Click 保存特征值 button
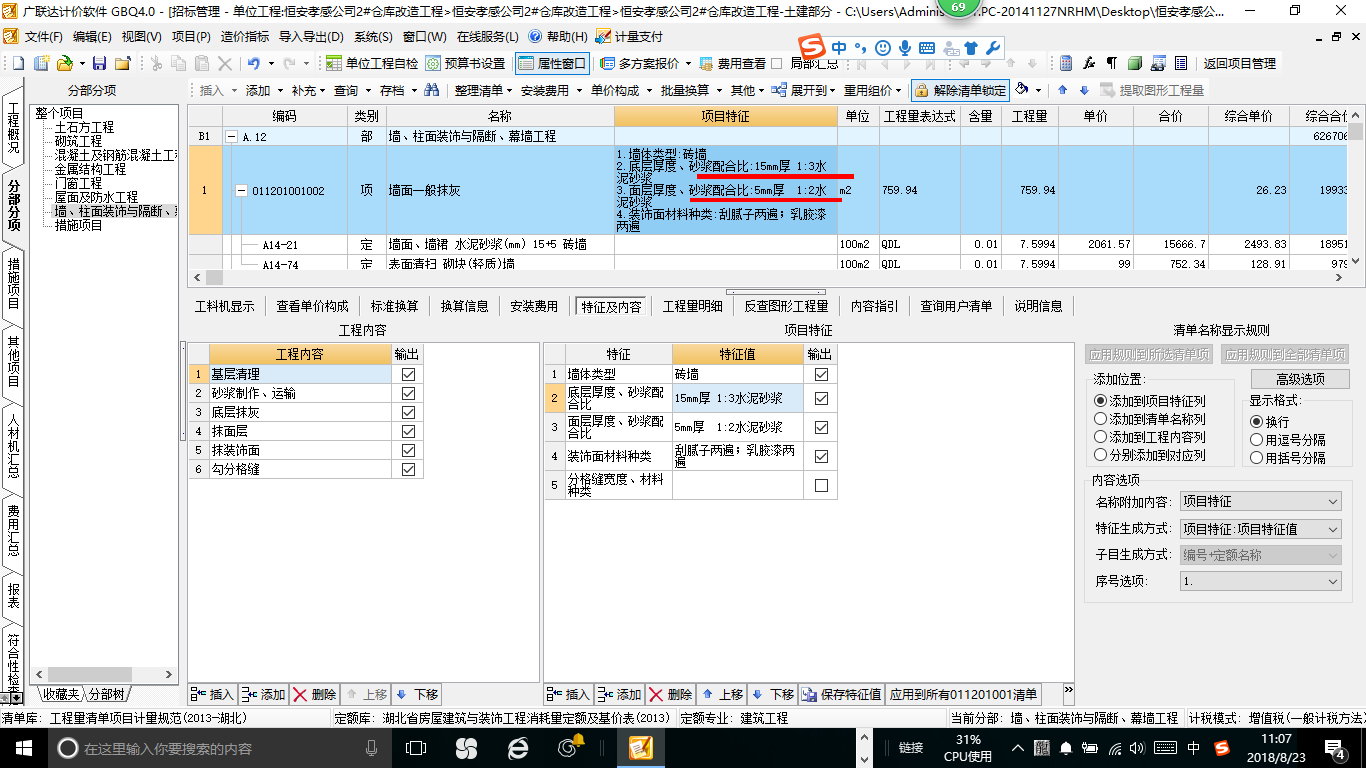 (841, 694)
